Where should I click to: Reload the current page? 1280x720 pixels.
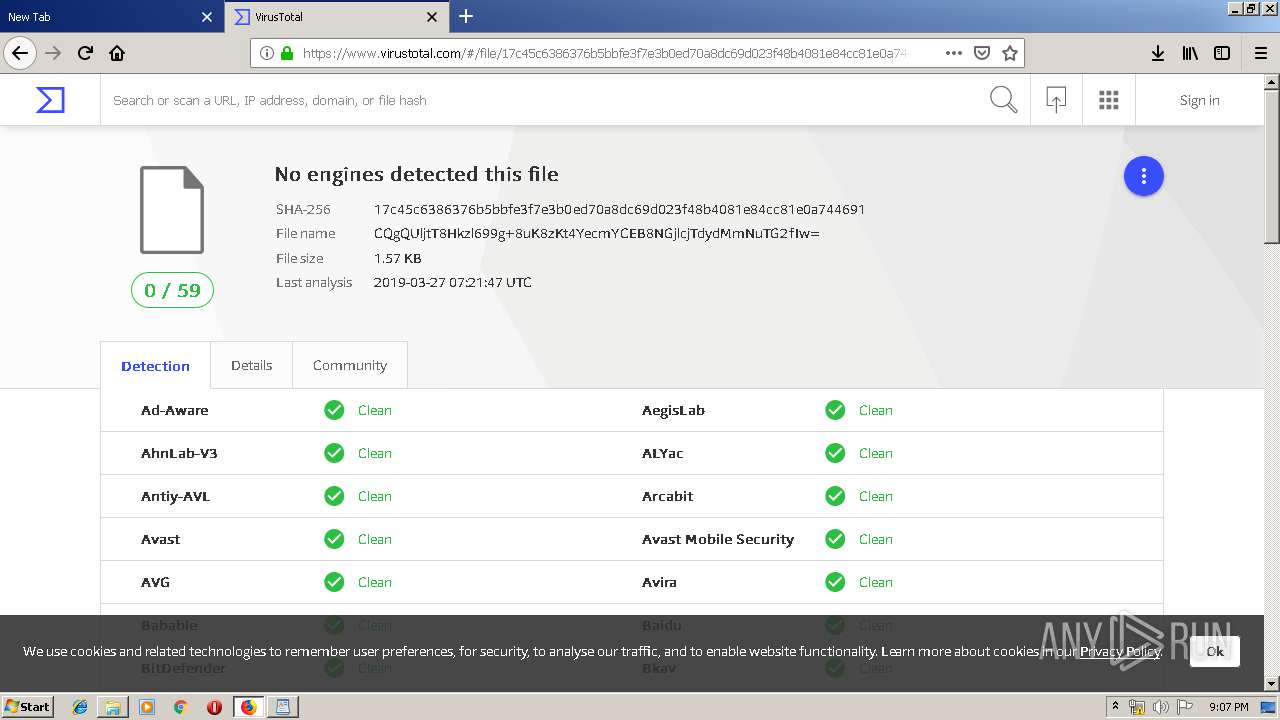coord(85,53)
